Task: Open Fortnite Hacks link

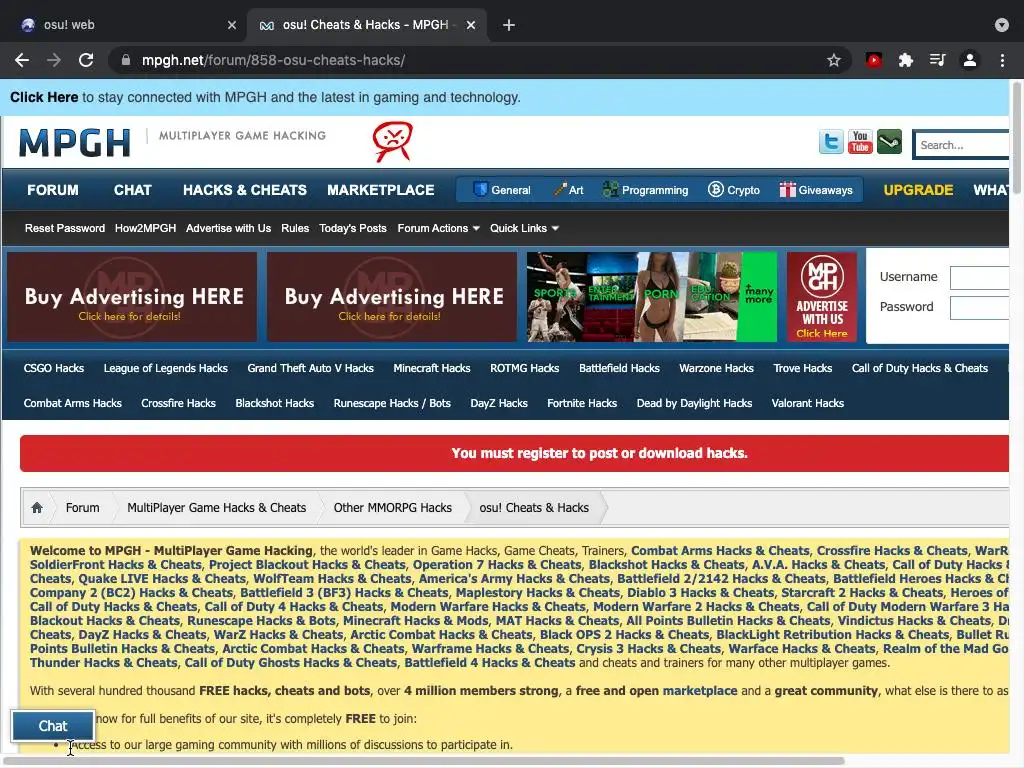Action: 582,403
